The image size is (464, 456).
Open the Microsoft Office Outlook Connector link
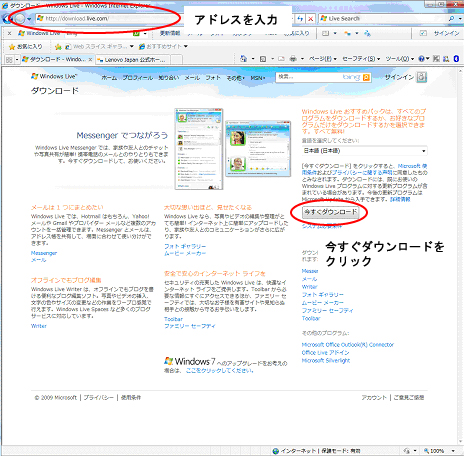point(348,345)
